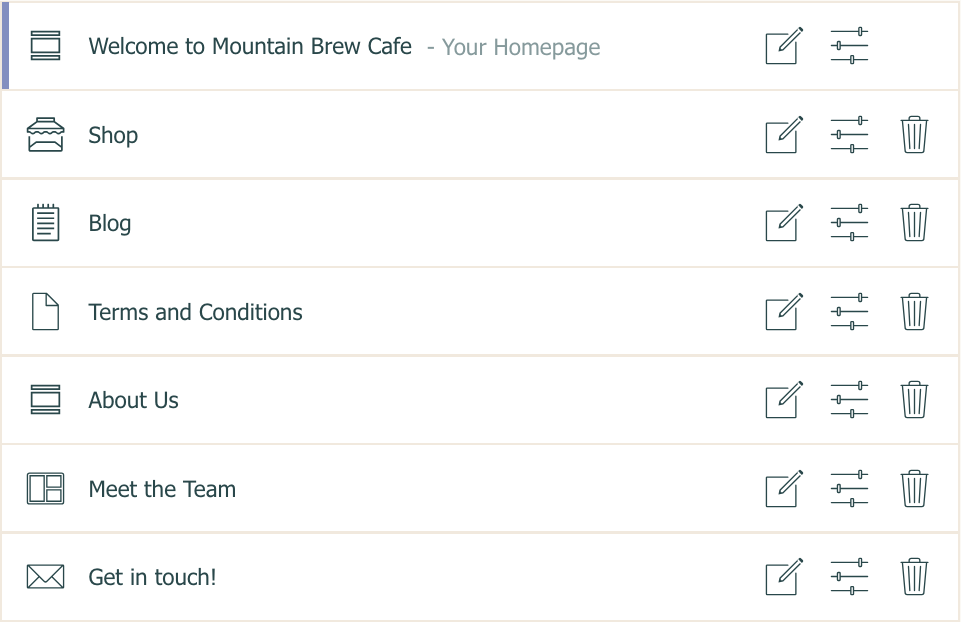The image size is (961, 622).
Task: Open settings for the homepage row
Action: pos(849,46)
